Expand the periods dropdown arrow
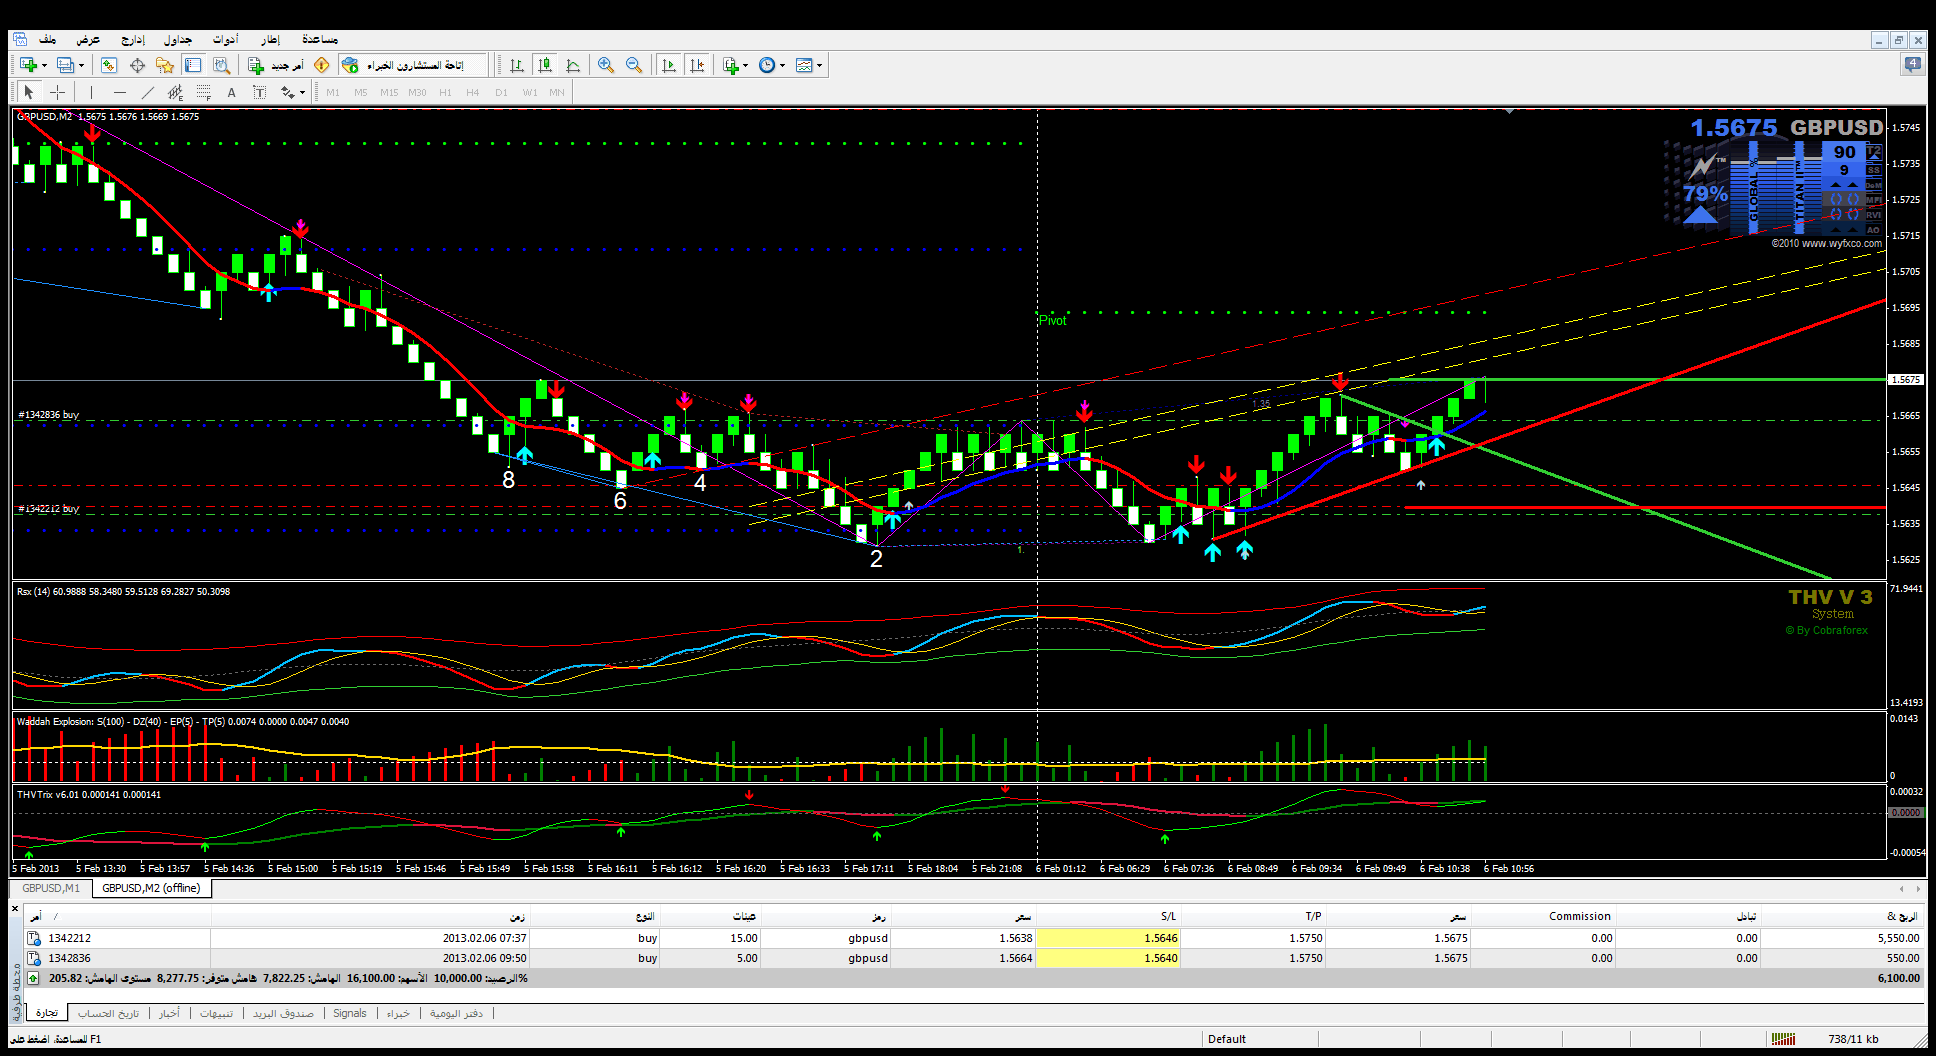 (x=782, y=65)
